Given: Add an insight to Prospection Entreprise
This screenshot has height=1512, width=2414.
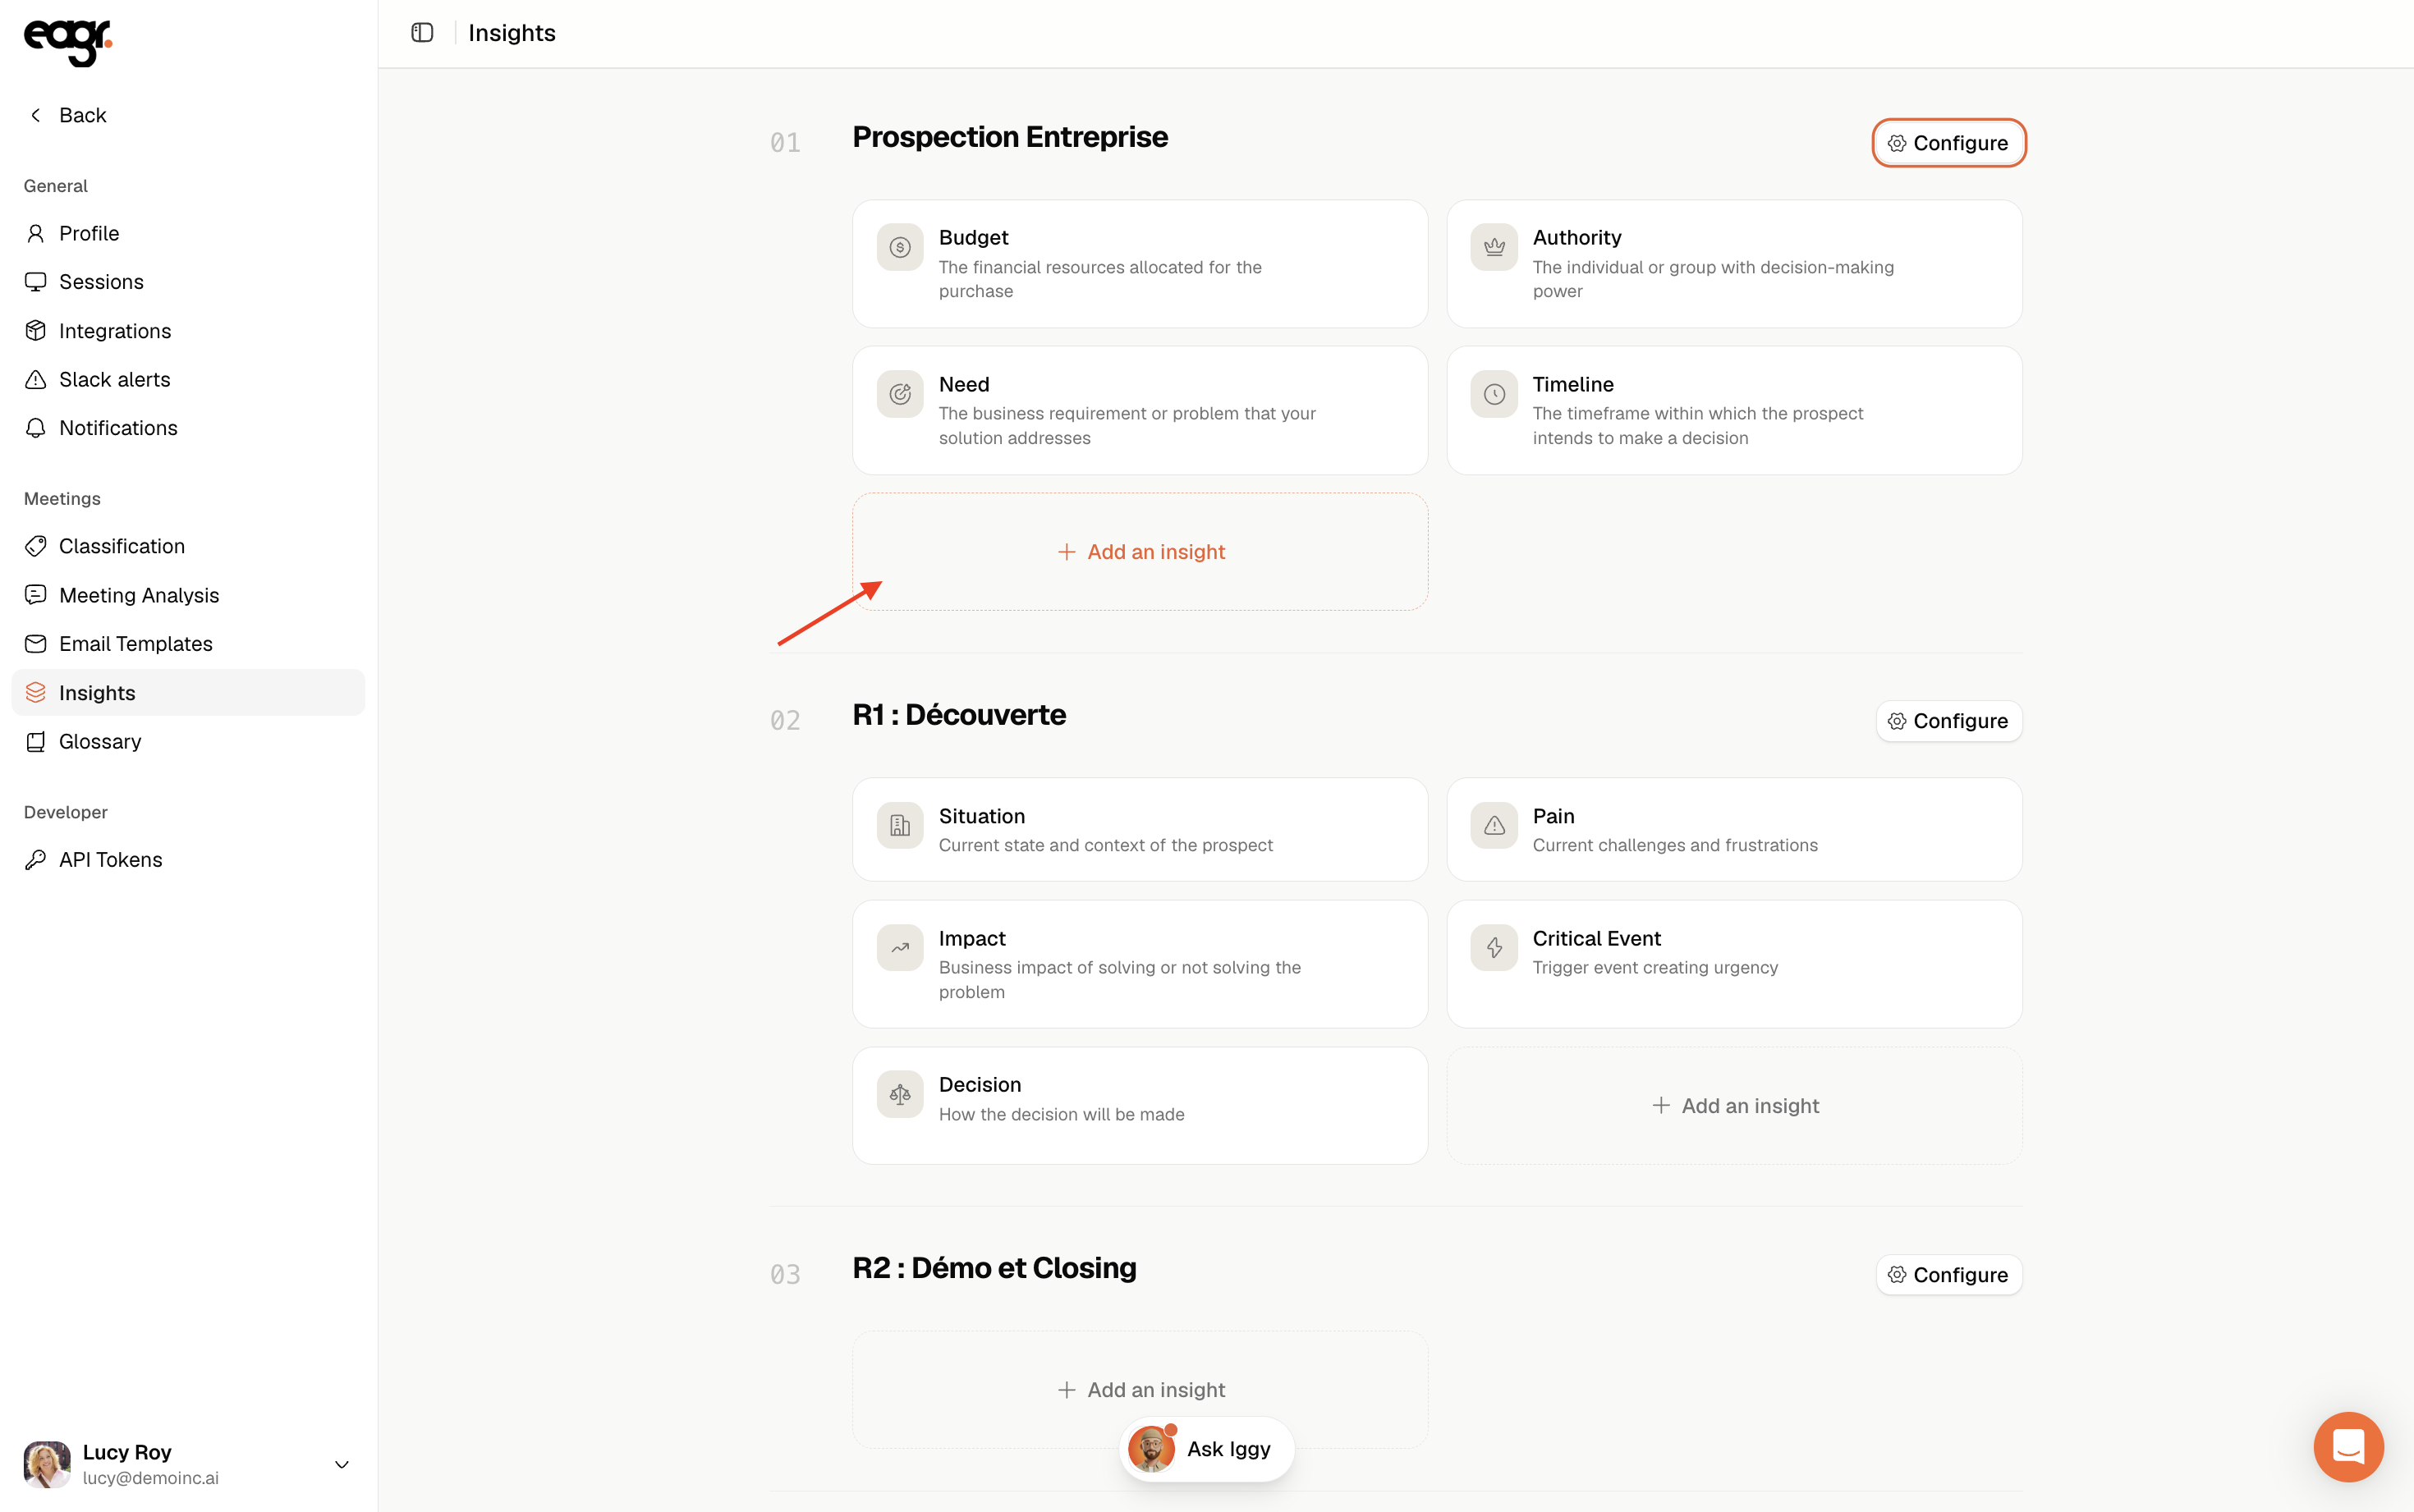Looking at the screenshot, I should [1140, 552].
